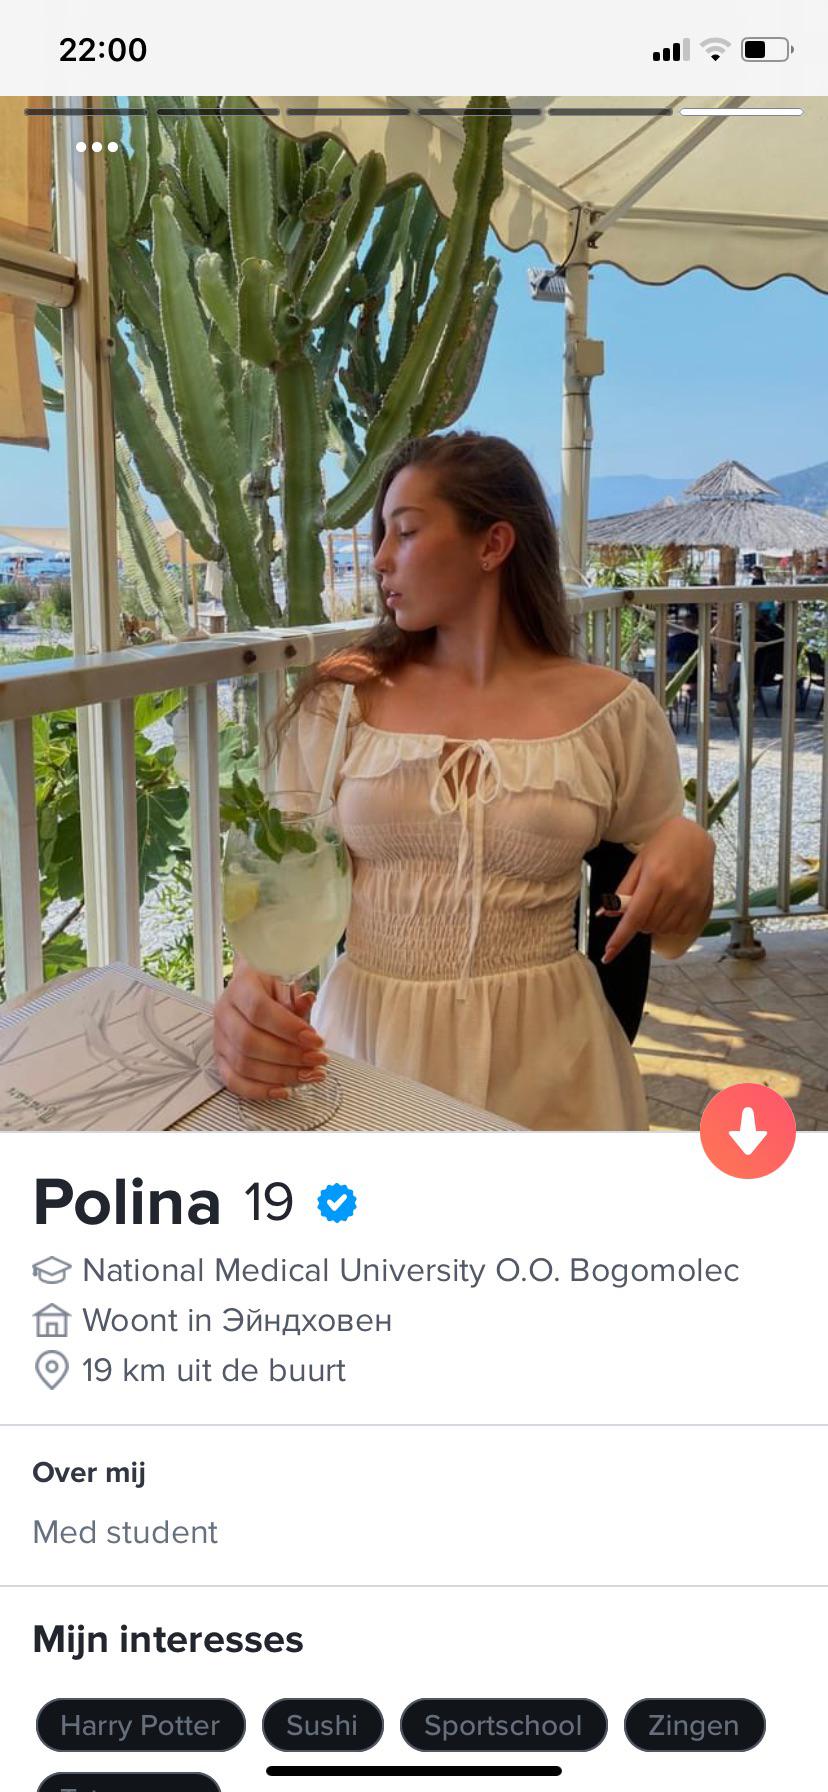
Task: Tap the location pin distance icon
Action: 52,1370
